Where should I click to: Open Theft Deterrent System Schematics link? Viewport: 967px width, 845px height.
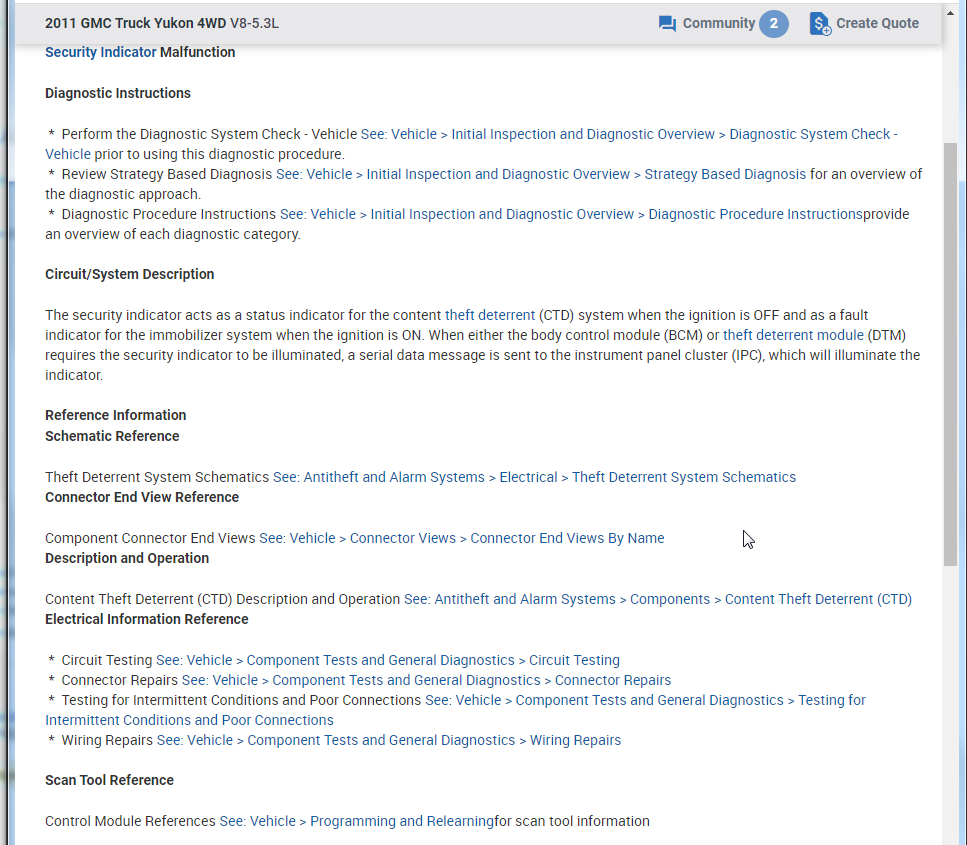point(684,477)
